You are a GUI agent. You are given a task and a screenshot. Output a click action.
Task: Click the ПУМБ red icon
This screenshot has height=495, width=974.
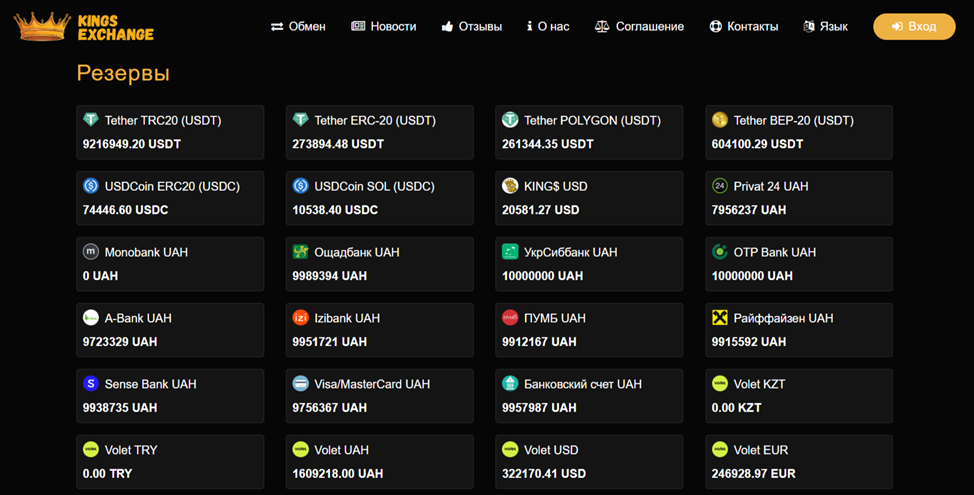(510, 318)
